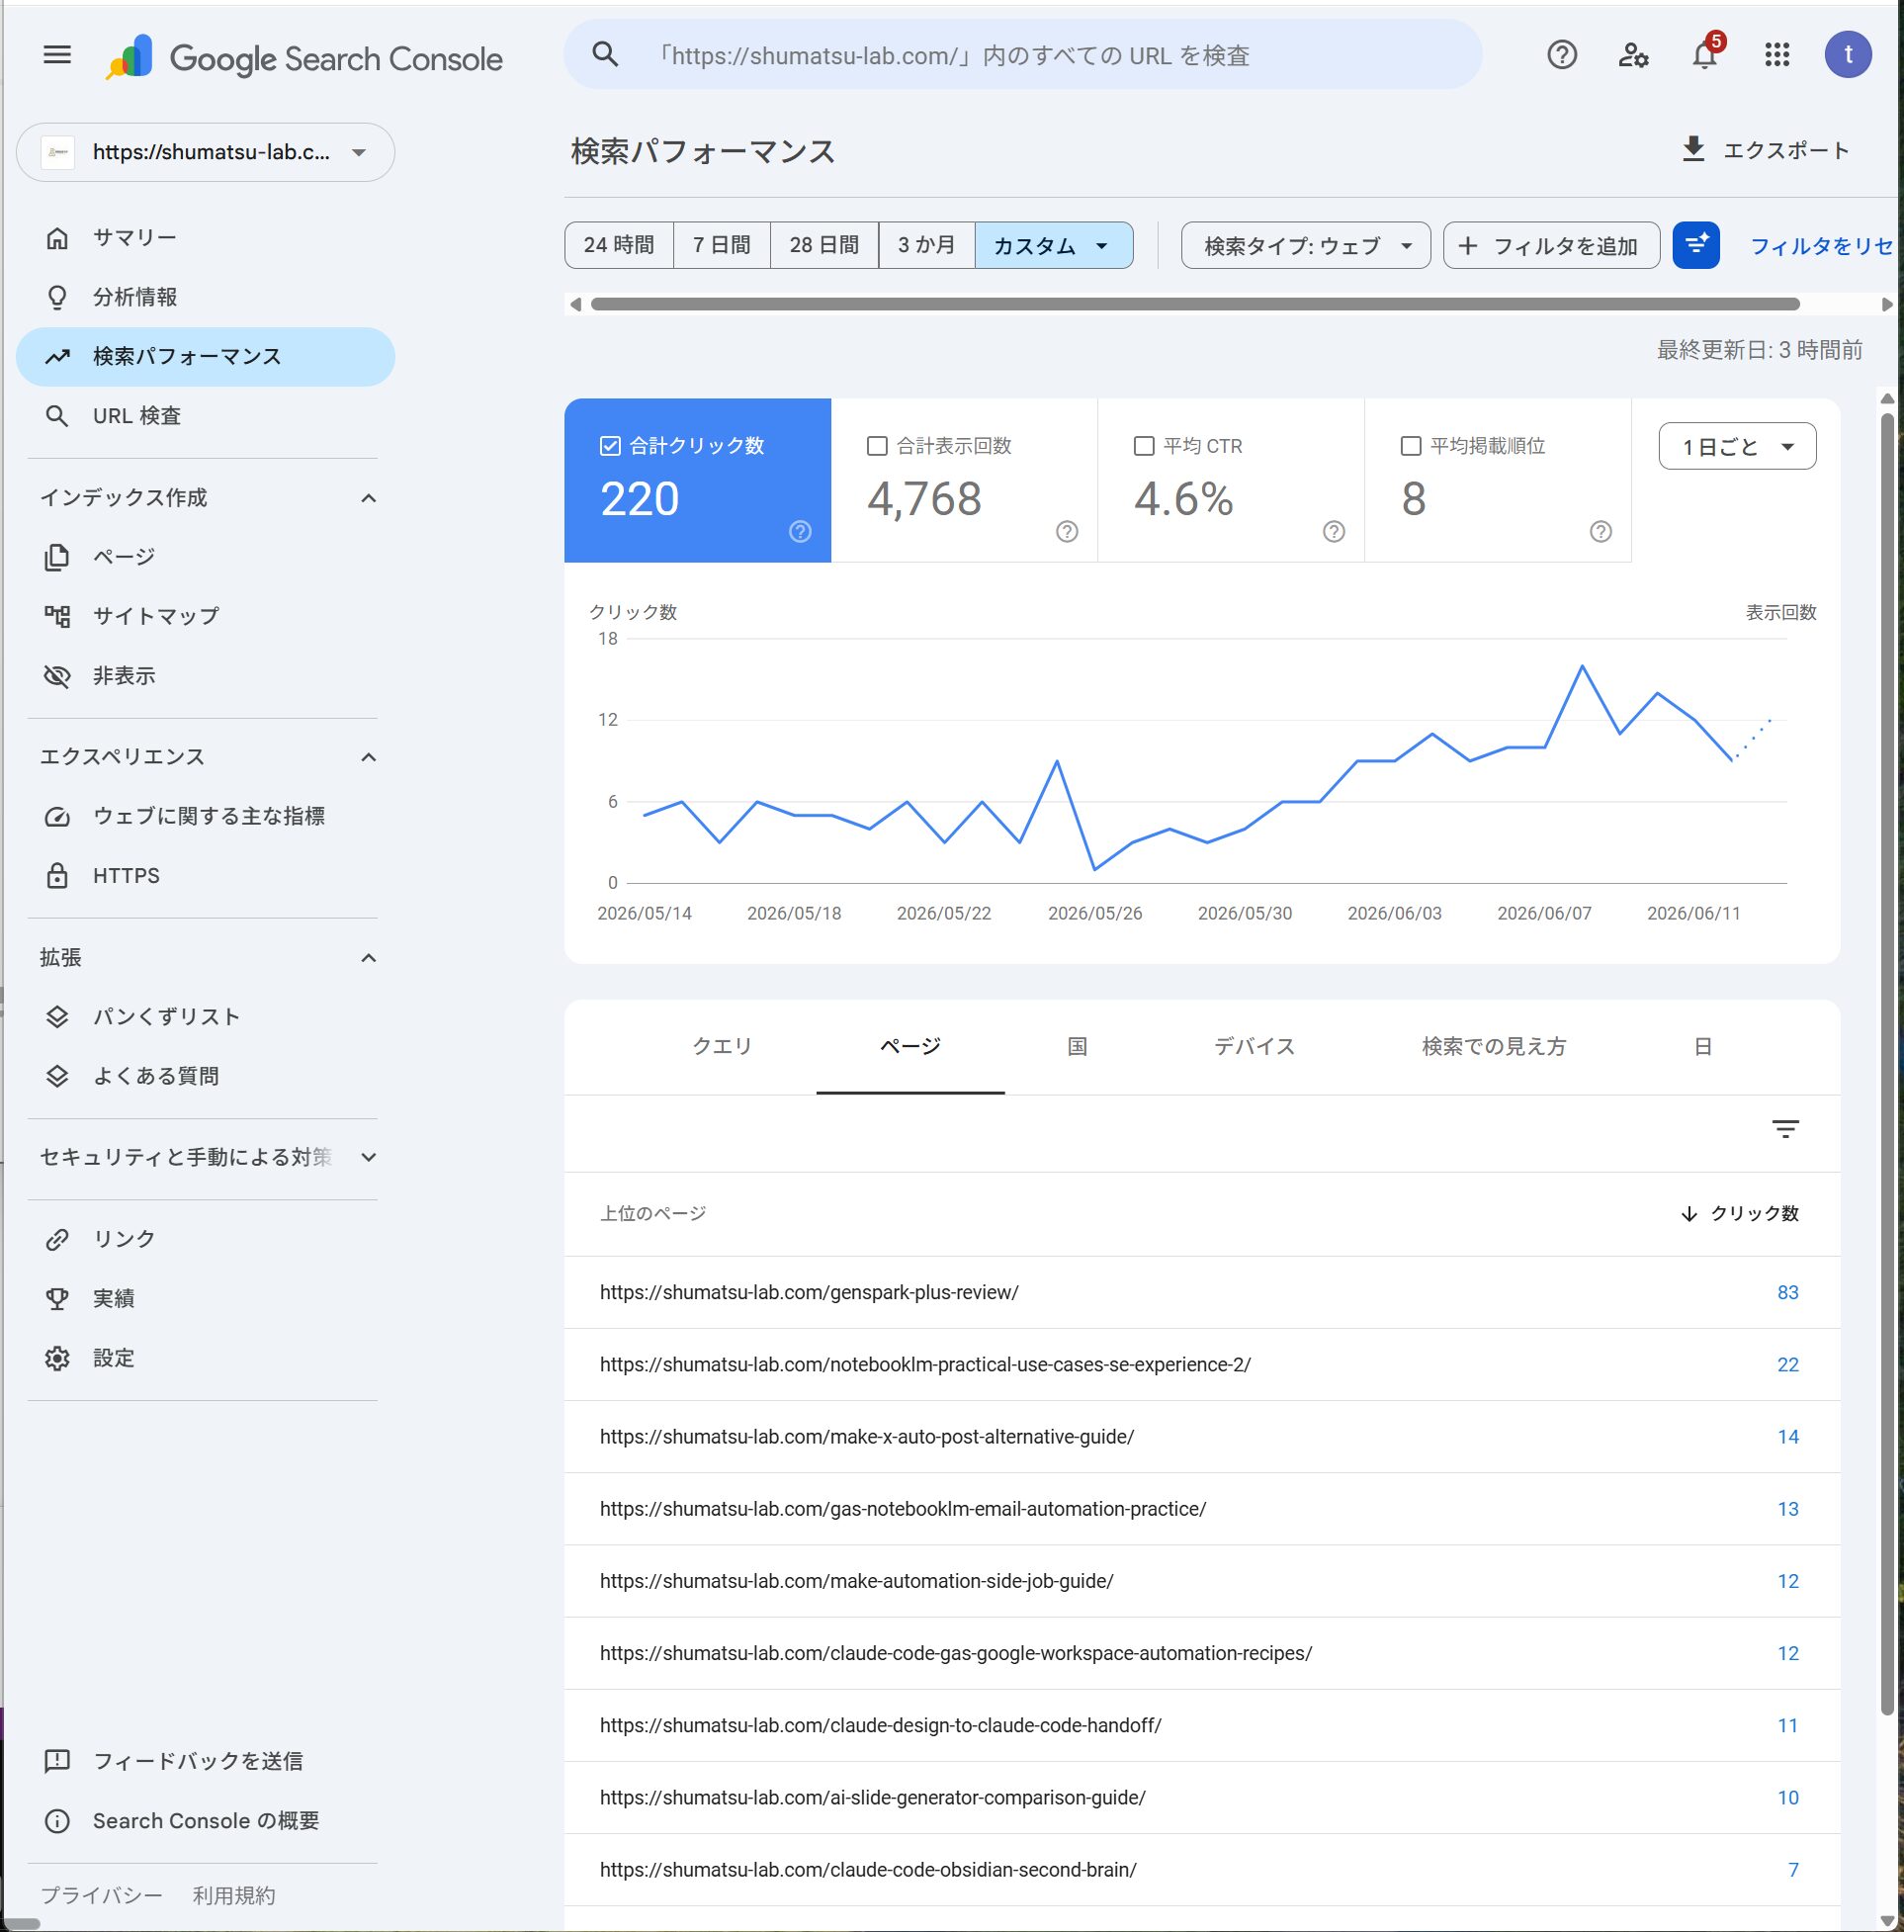The width and height of the screenshot is (1904, 1932).
Task: Switch to 国 tab
Action: coord(1077,1046)
